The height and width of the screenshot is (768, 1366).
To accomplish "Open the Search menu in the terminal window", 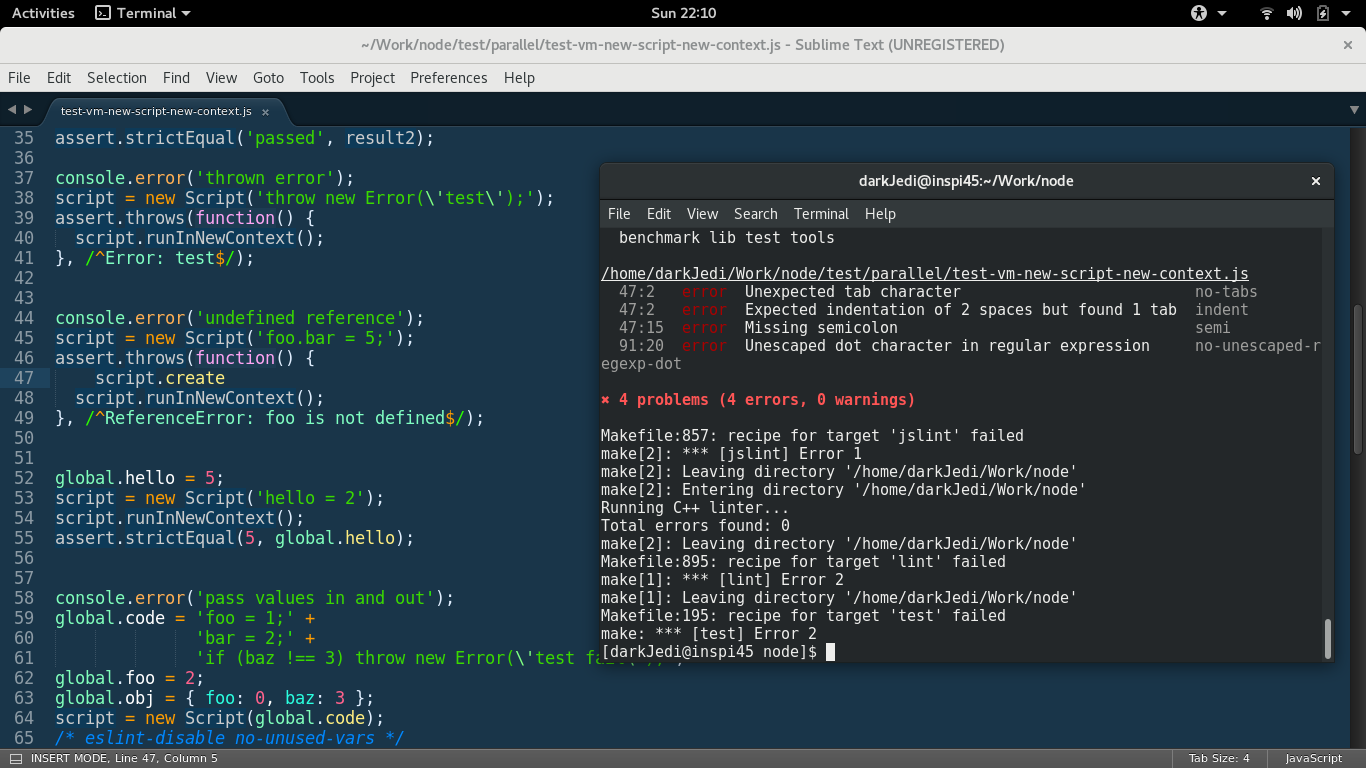I will (x=755, y=214).
